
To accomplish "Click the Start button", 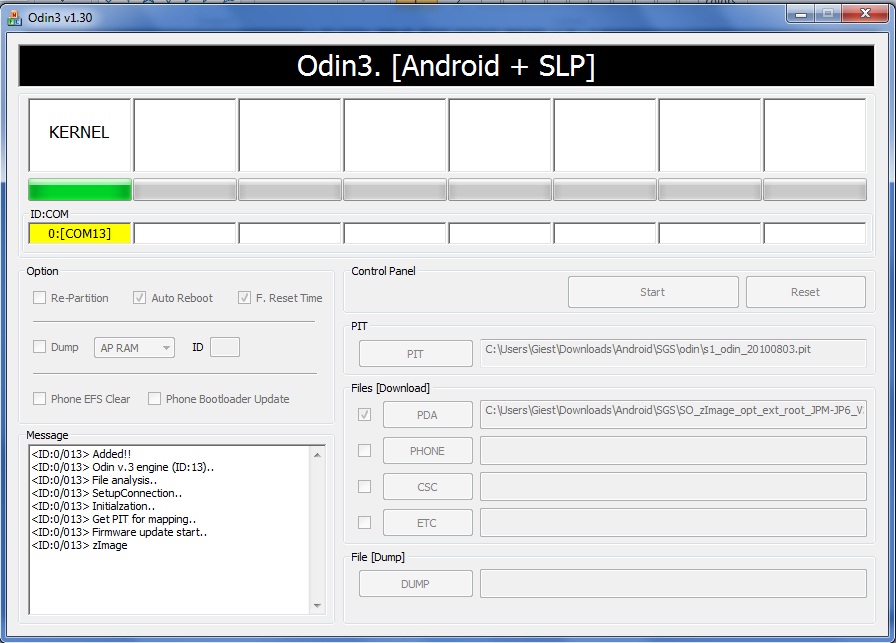I will [x=653, y=292].
